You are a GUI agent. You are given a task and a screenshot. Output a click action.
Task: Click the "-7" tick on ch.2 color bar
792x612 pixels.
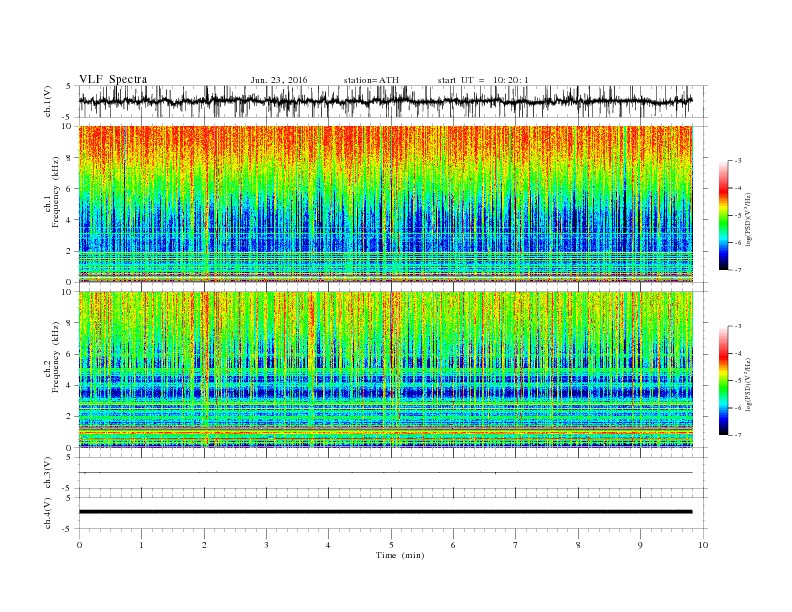coord(738,435)
